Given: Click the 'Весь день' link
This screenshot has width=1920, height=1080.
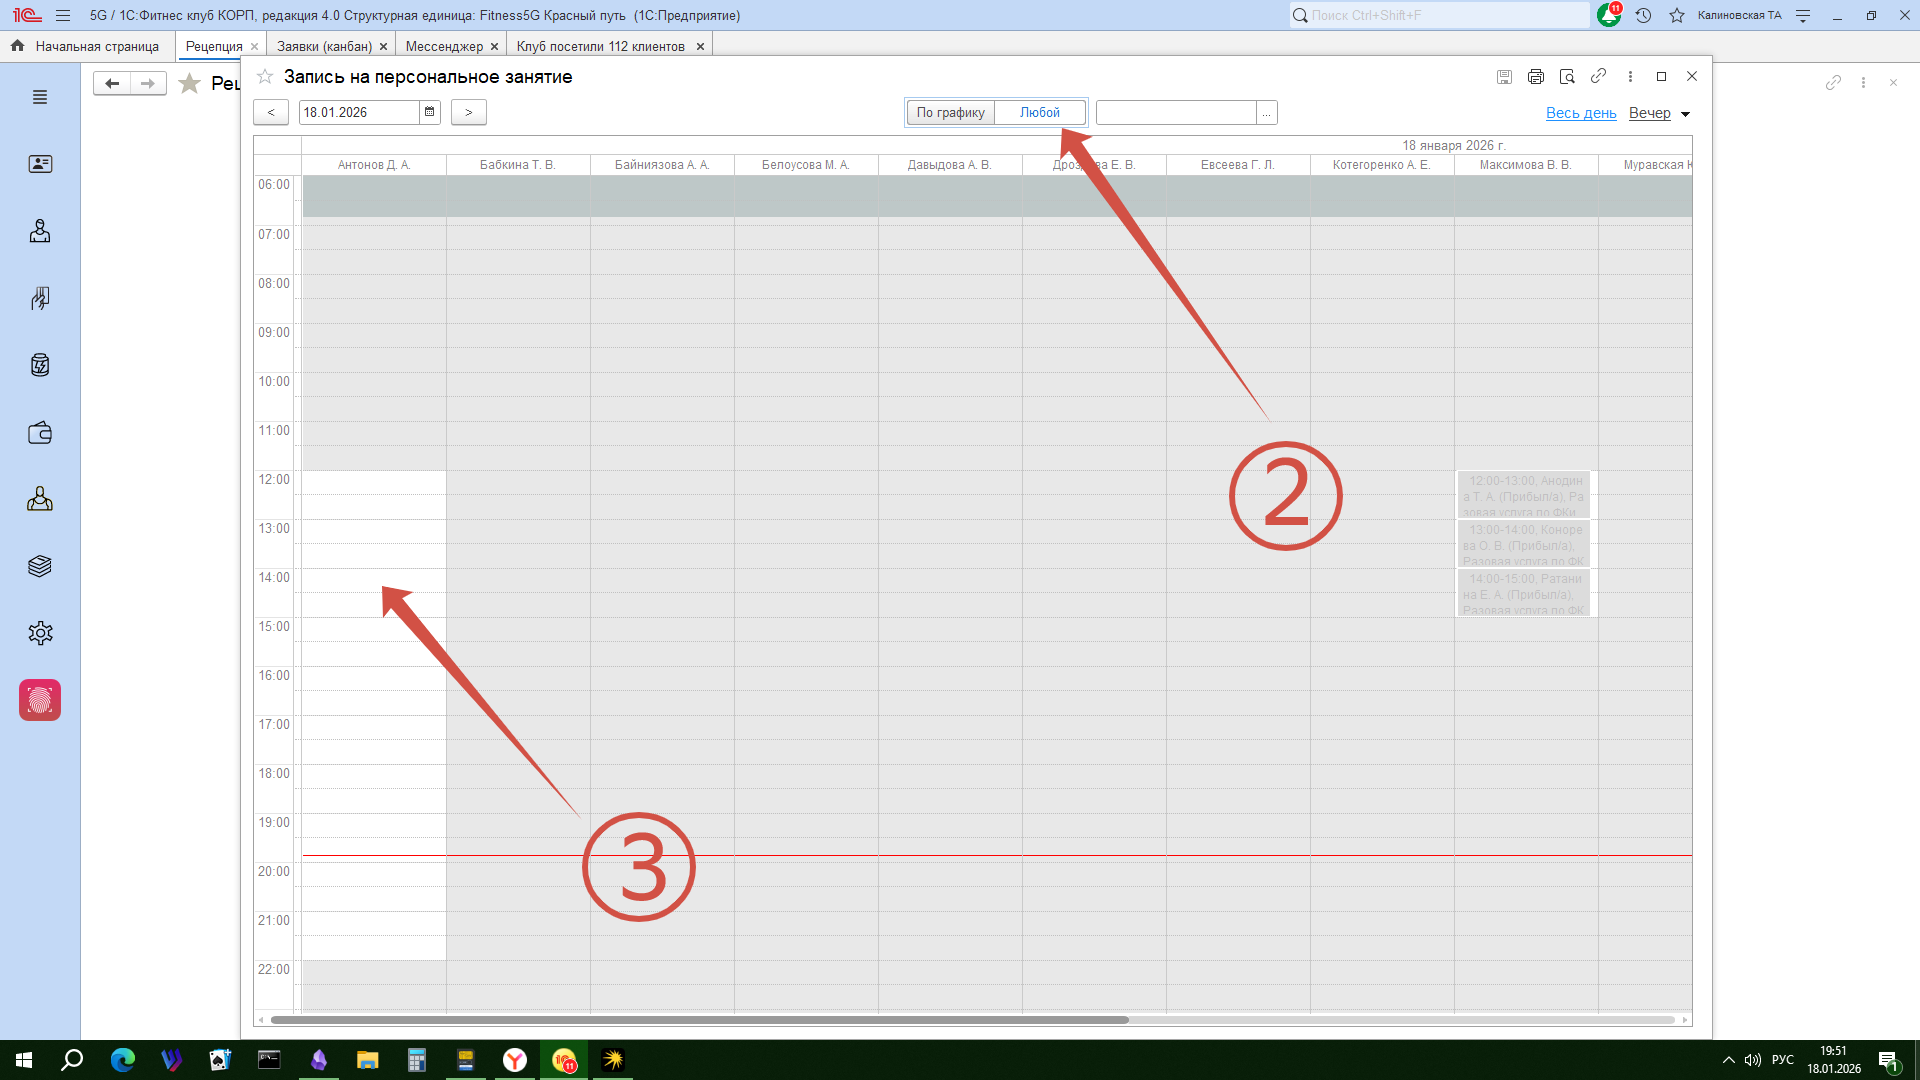Looking at the screenshot, I should click(1580, 113).
